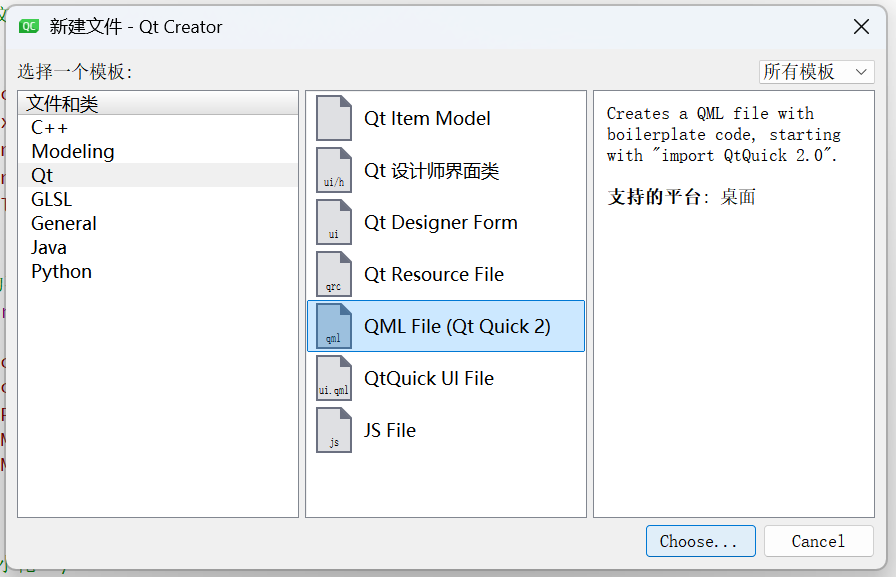Click the Choose... button
This screenshot has width=896, height=577.
pos(701,541)
